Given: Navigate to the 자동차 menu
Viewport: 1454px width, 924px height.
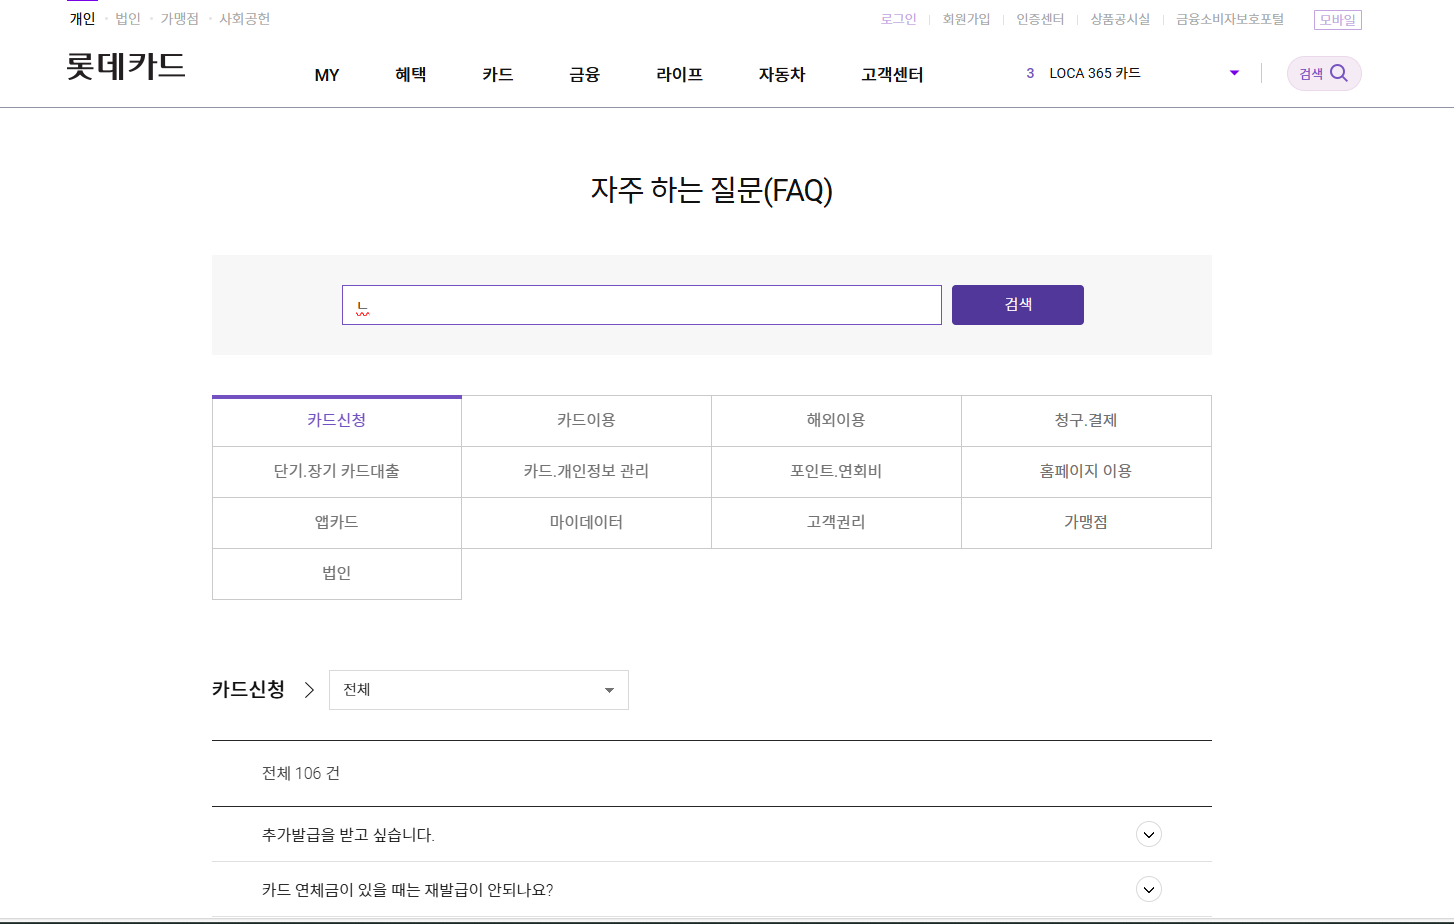Looking at the screenshot, I should pyautogui.click(x=782, y=74).
